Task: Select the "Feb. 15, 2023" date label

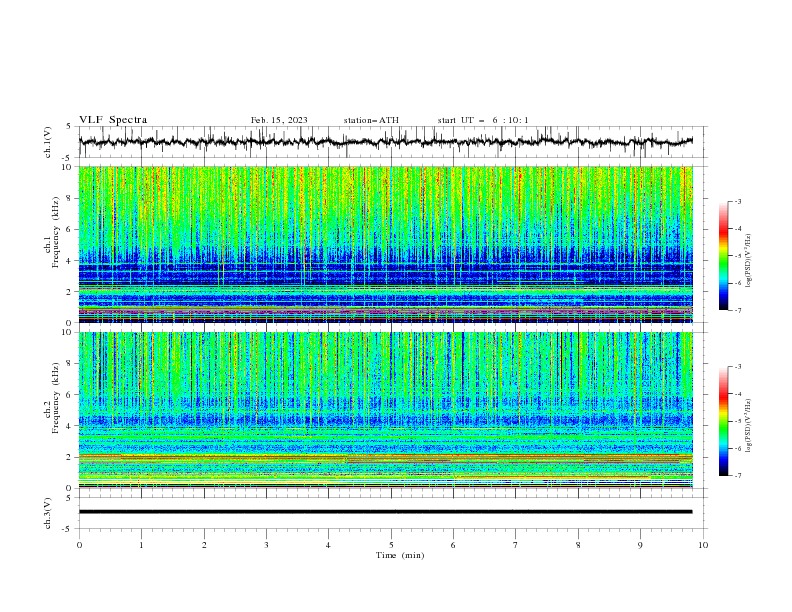Action: (279, 120)
